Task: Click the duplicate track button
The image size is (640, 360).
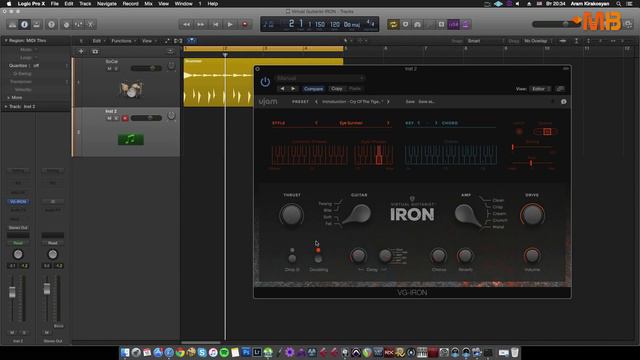Action: (95, 51)
